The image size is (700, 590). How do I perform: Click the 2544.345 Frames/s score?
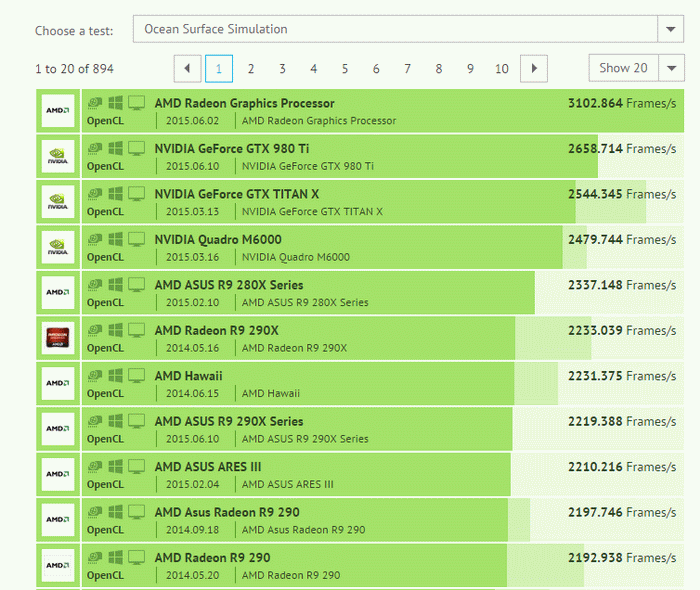point(622,195)
